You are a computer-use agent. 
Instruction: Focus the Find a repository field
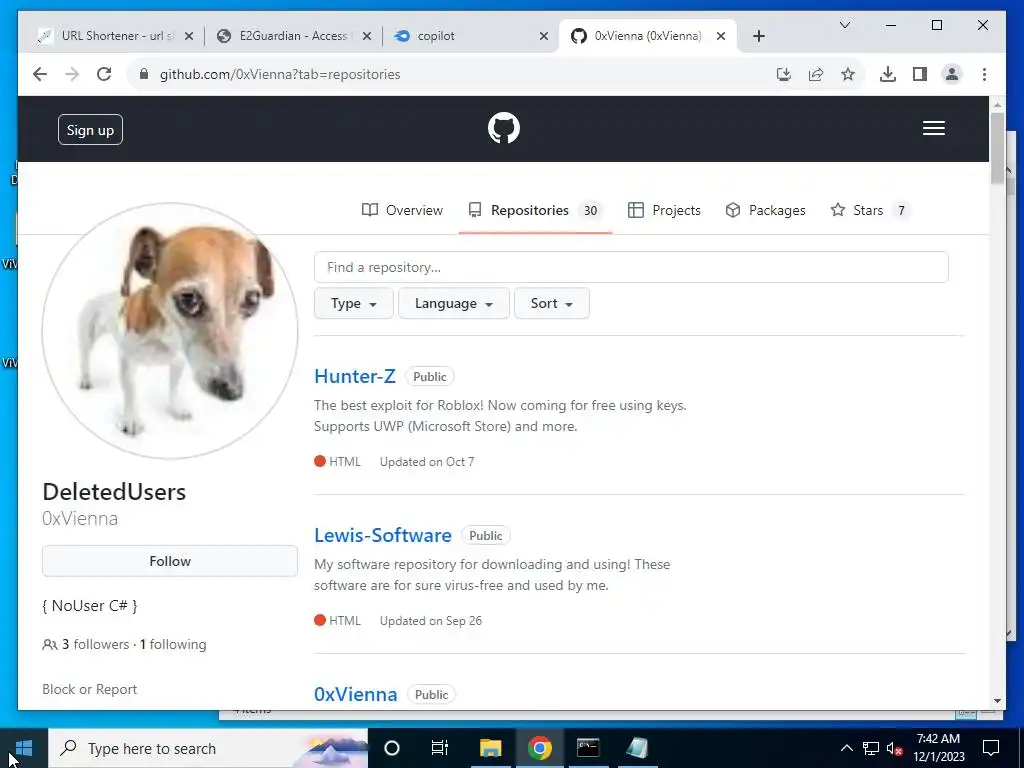click(631, 267)
